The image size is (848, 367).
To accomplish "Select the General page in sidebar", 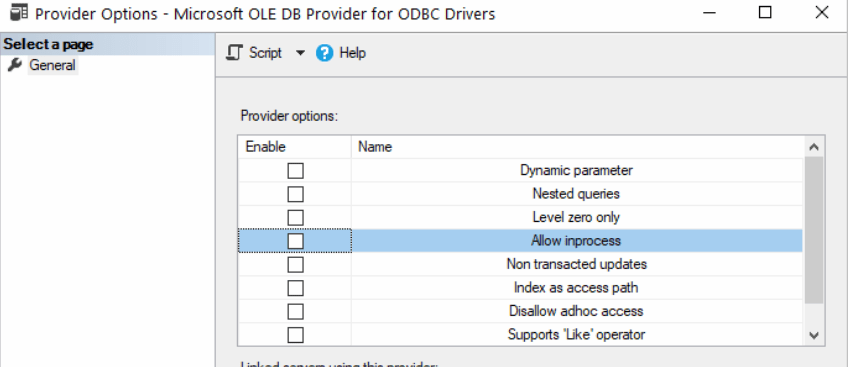I will (x=52, y=65).
